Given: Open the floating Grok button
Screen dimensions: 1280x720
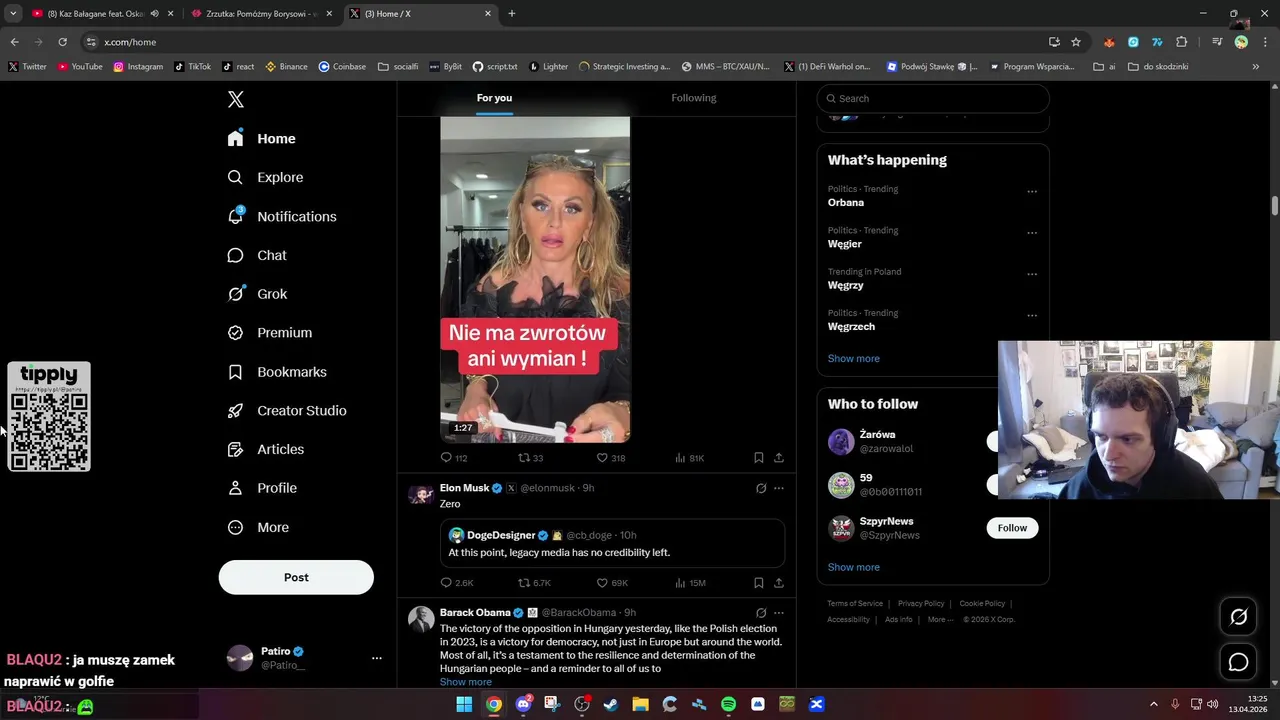Looking at the screenshot, I should point(1238,617).
